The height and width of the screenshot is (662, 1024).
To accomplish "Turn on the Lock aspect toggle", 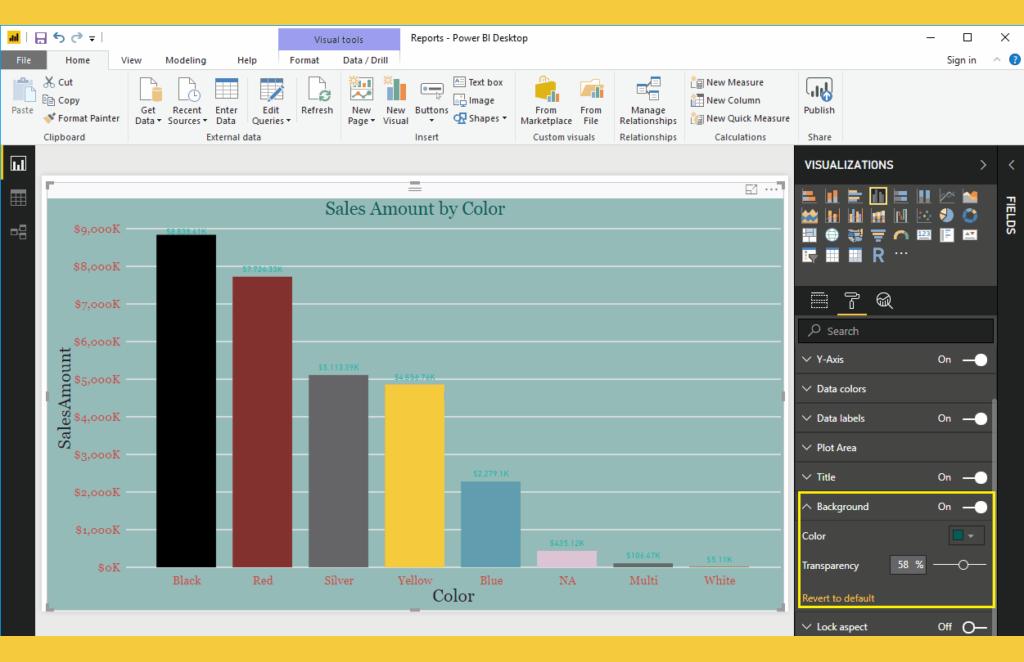I will click(x=974, y=627).
